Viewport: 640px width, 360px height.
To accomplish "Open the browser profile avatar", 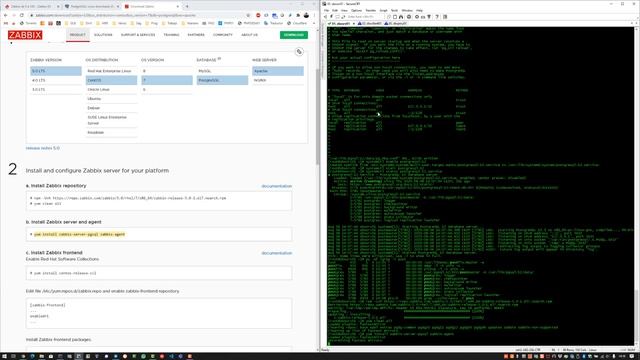I will click(306, 15).
